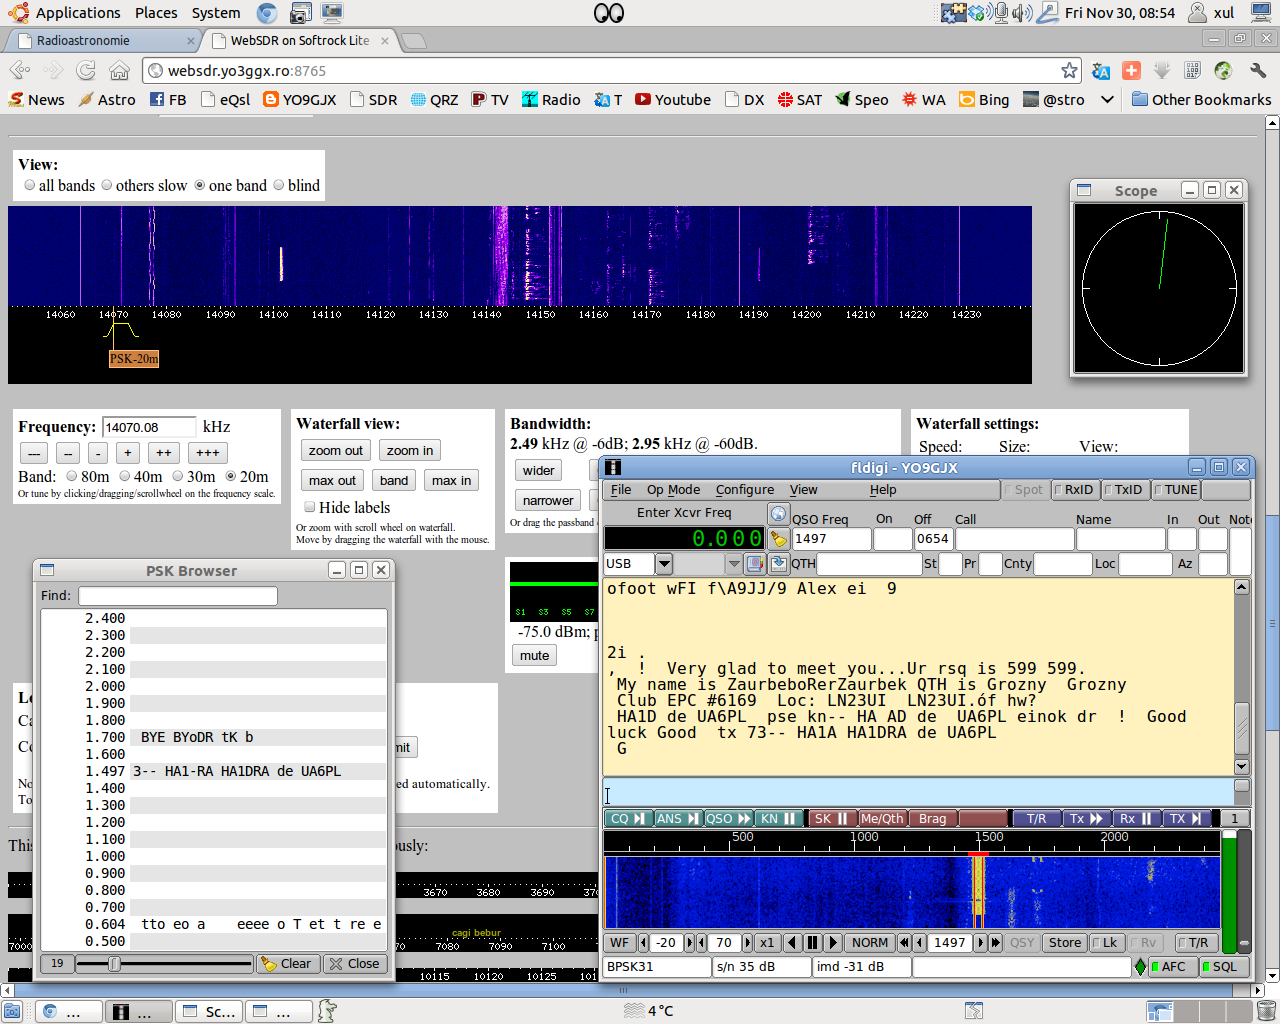The width and height of the screenshot is (1280, 1024).
Task: Click 'max out' waterfall button
Action: (x=332, y=481)
